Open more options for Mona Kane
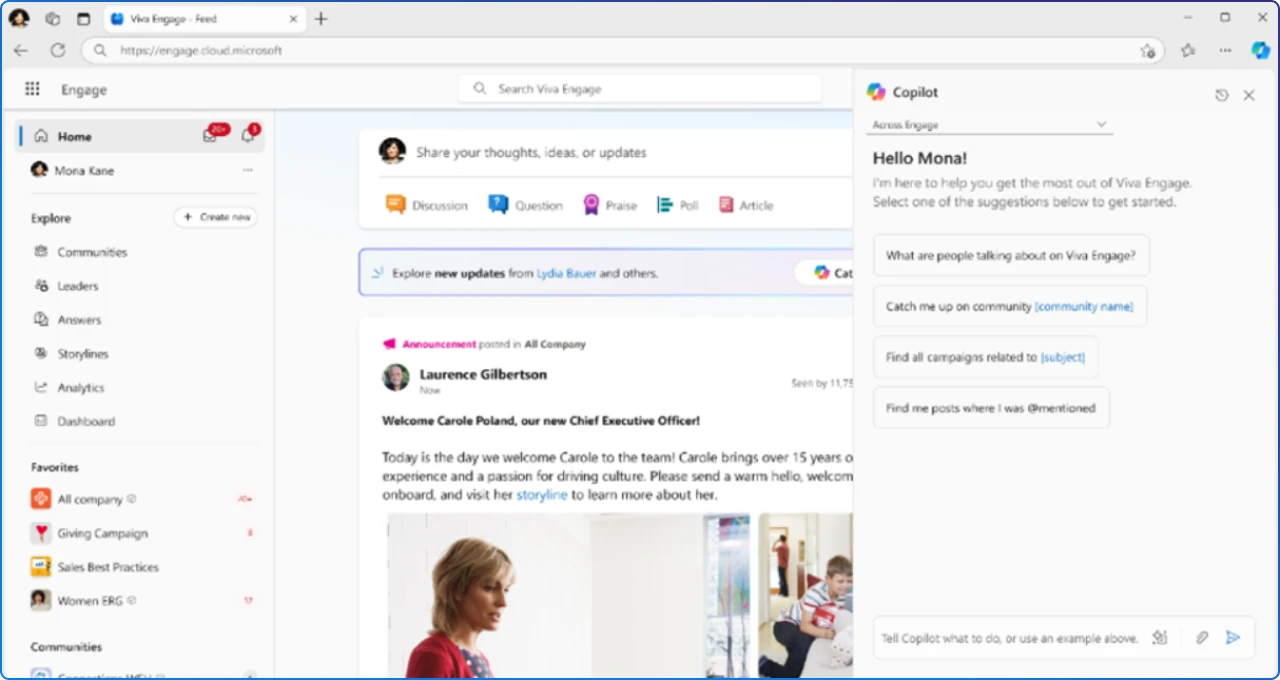 pyautogui.click(x=247, y=170)
